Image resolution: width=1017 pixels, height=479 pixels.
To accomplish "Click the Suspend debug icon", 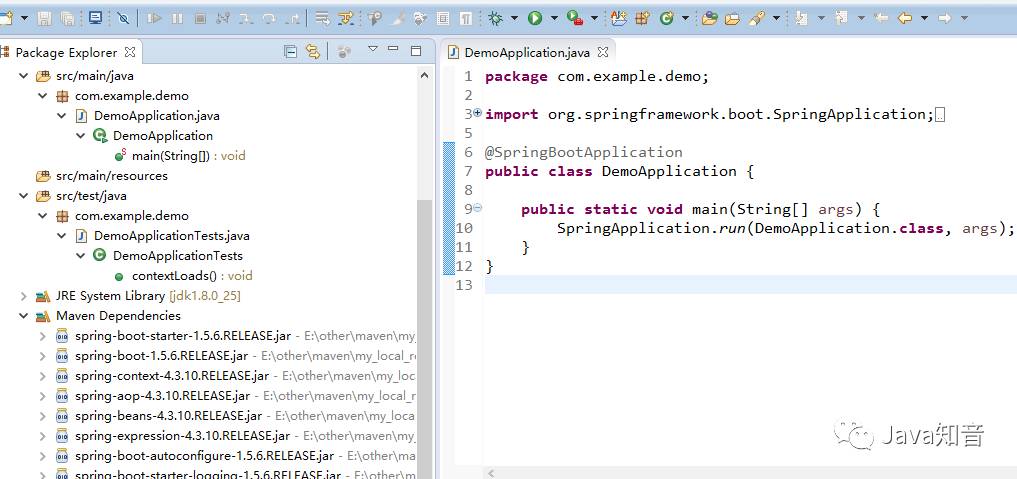I will [x=177, y=19].
